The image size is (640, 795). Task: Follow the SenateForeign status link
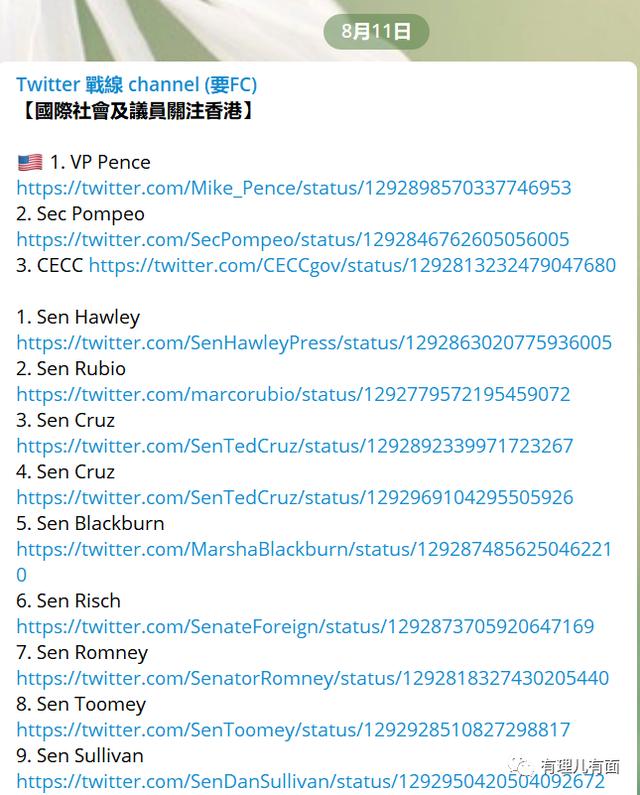point(305,626)
